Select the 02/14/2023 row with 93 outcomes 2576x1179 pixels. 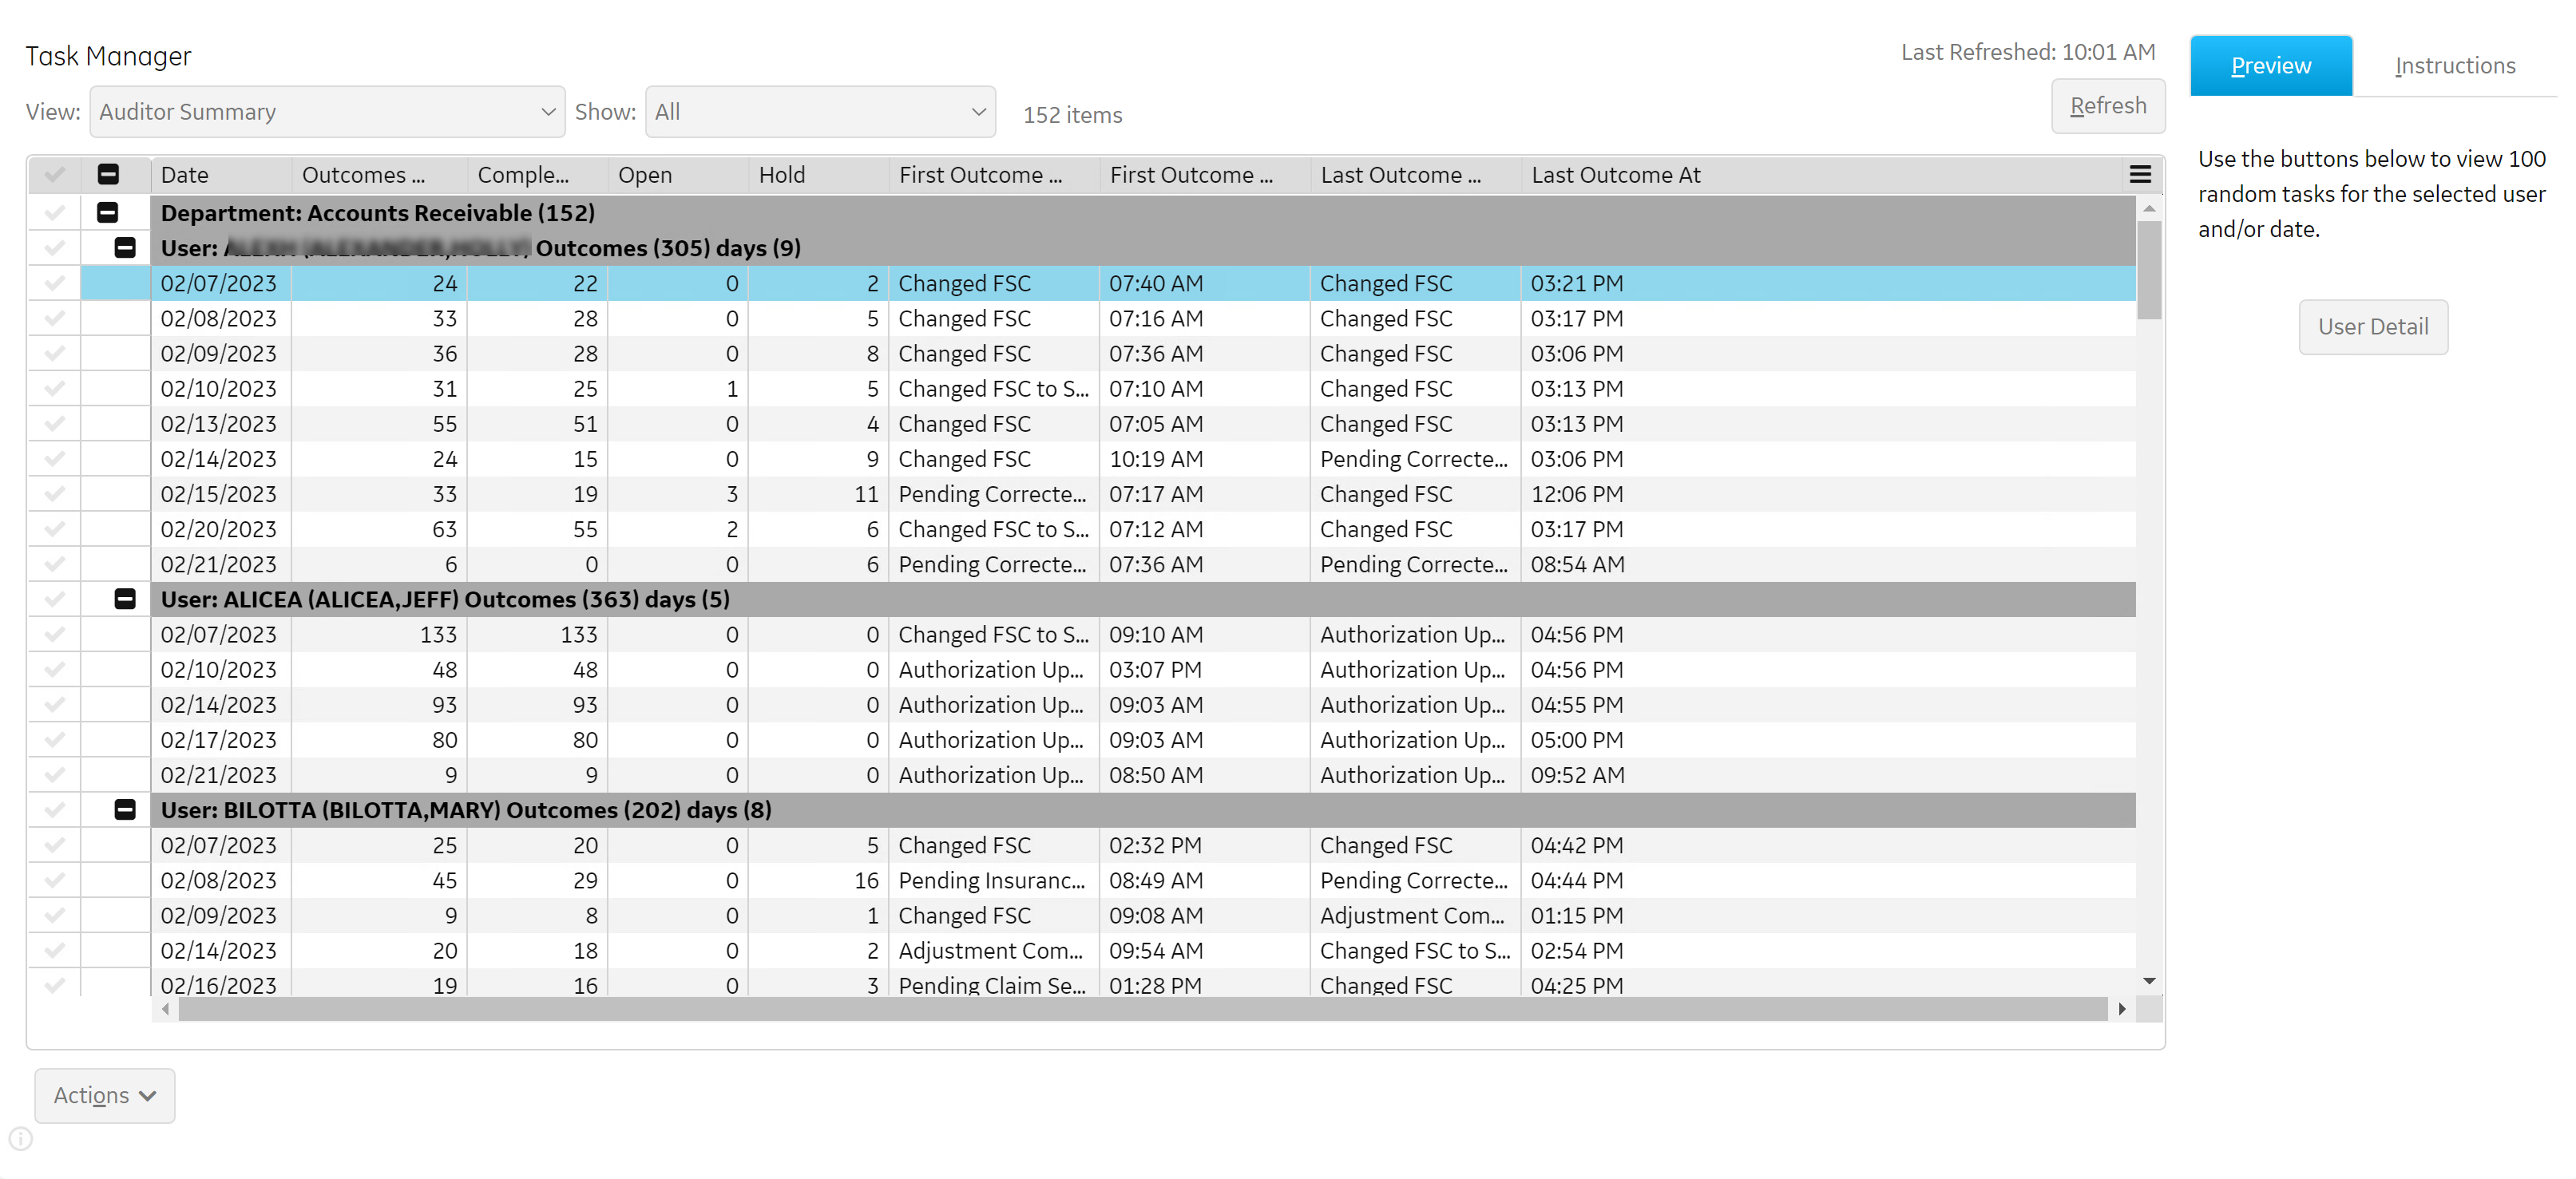1143,705
